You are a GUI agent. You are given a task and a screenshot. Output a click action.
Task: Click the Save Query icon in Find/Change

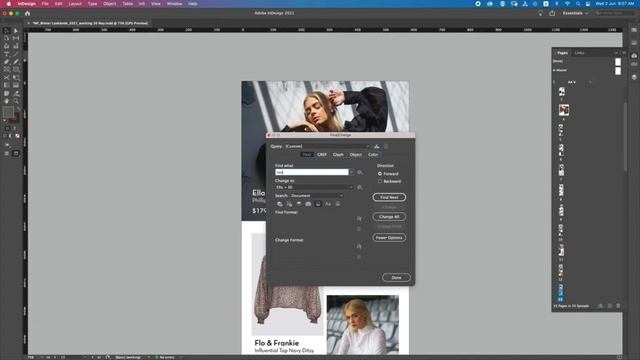376,146
